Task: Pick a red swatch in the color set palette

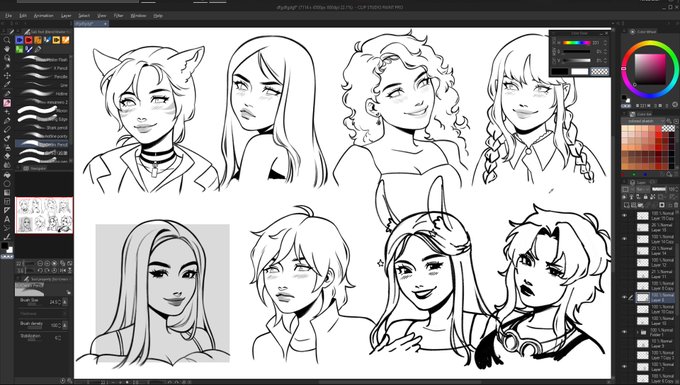Action: tap(659, 135)
